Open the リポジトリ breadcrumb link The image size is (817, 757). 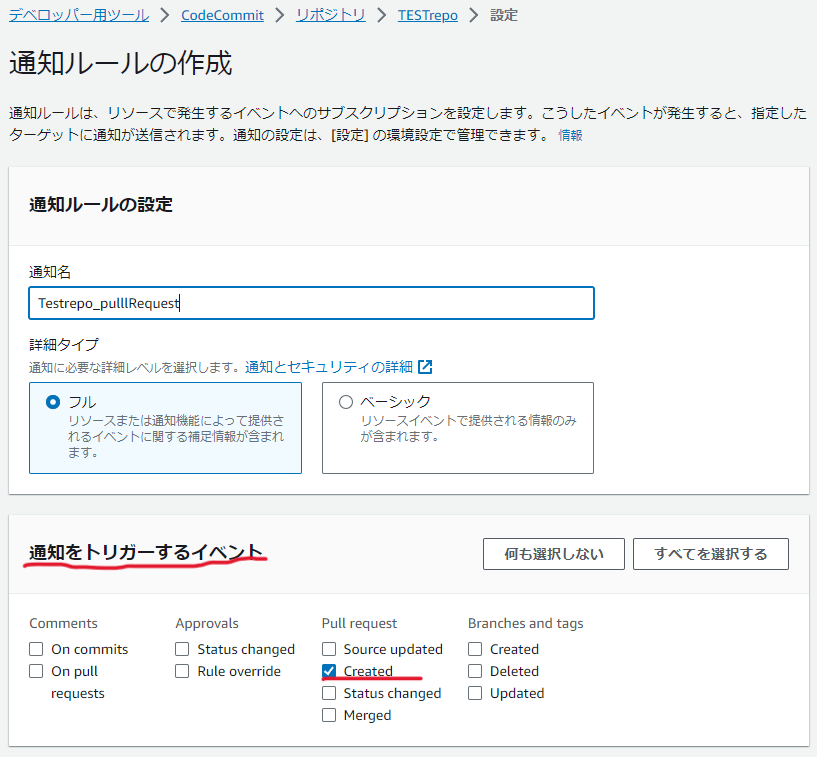(330, 15)
